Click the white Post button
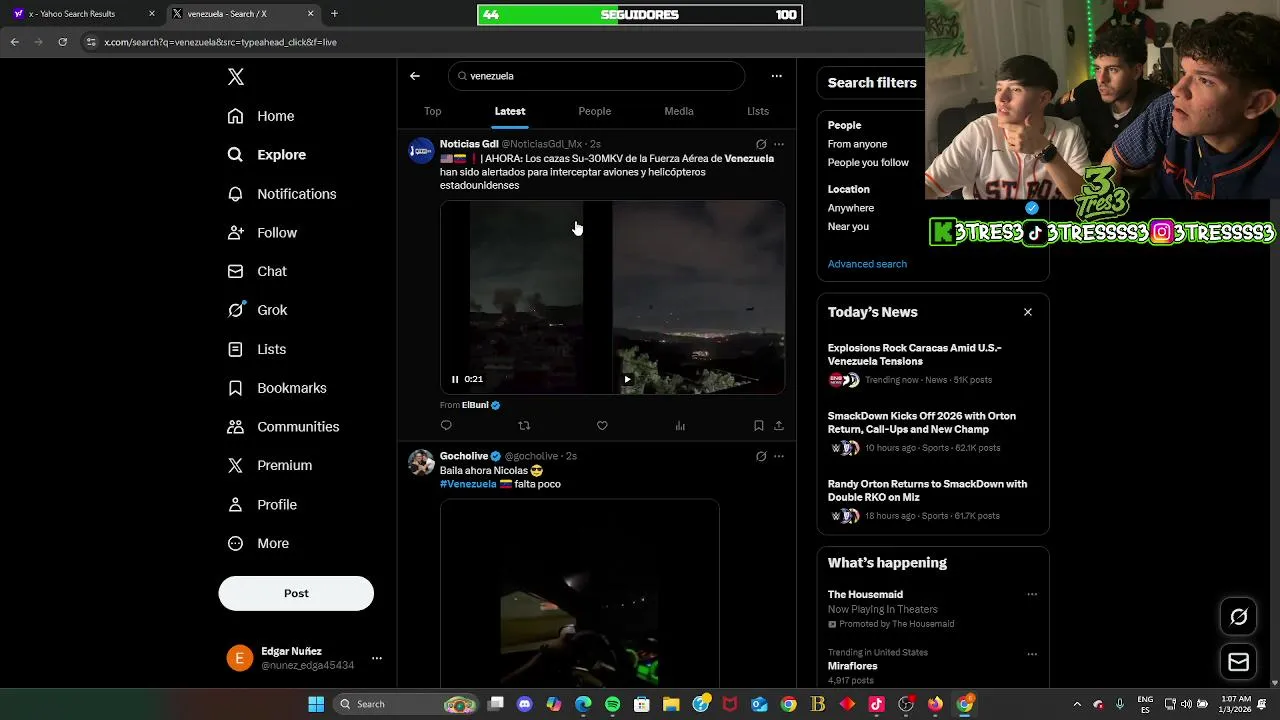Screen dimensions: 1280x720 click(x=296, y=593)
